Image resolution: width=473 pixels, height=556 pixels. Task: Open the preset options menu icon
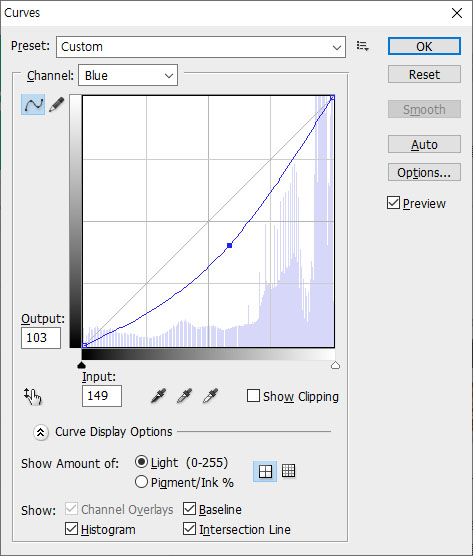click(x=362, y=46)
